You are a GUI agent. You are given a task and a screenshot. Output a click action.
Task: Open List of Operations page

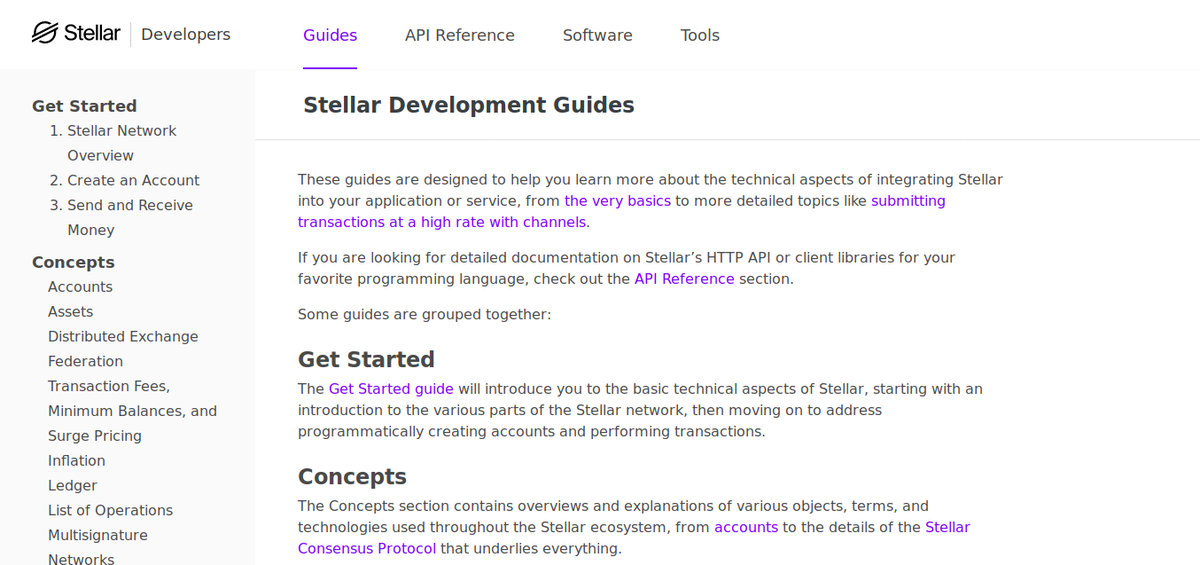[110, 510]
